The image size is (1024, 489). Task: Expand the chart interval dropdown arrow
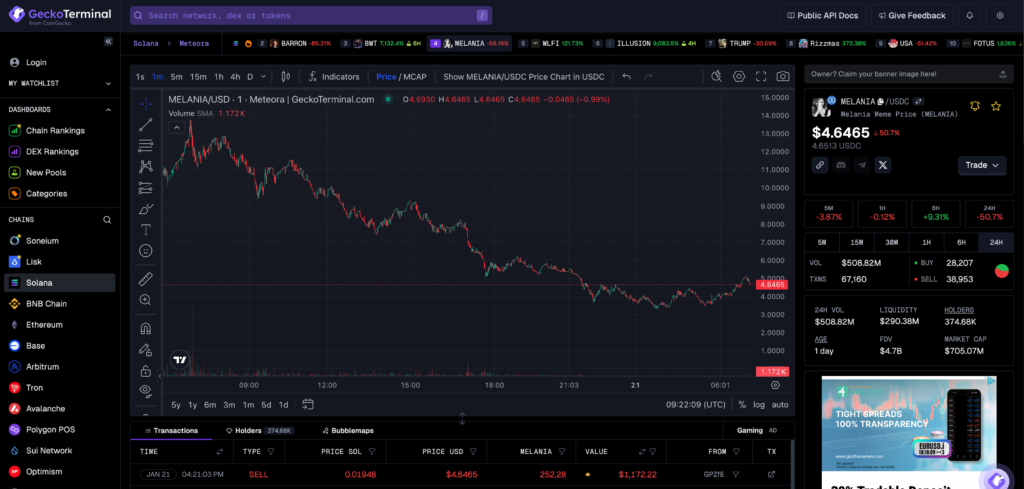point(264,76)
